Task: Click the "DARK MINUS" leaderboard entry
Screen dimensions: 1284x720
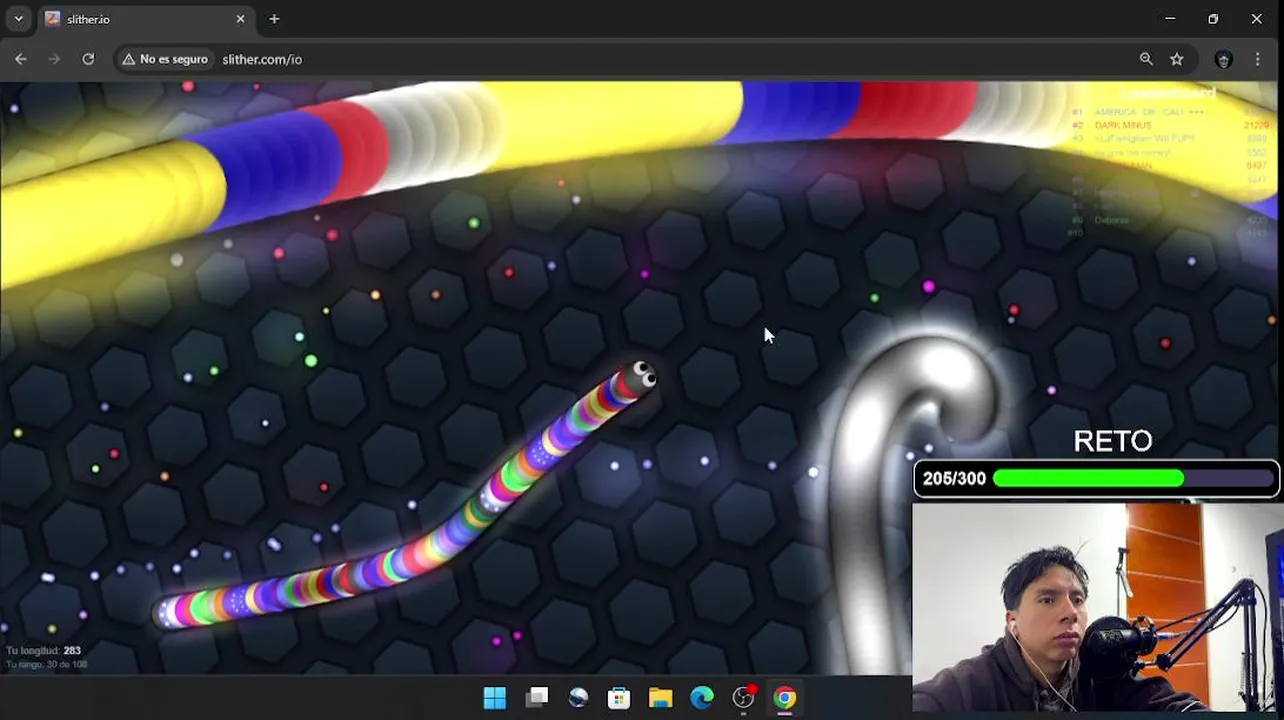Action: 1123,126
